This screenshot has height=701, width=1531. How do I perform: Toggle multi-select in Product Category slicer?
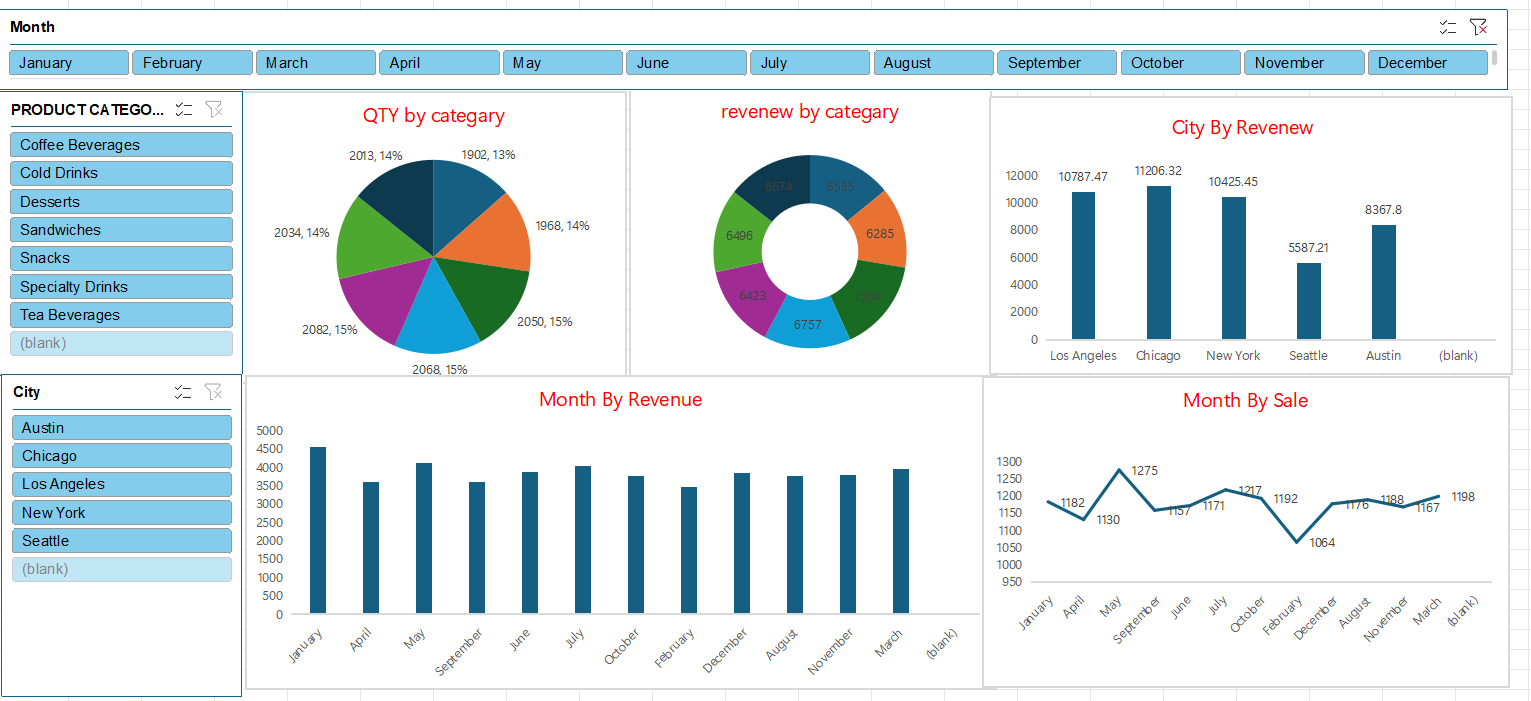point(183,109)
